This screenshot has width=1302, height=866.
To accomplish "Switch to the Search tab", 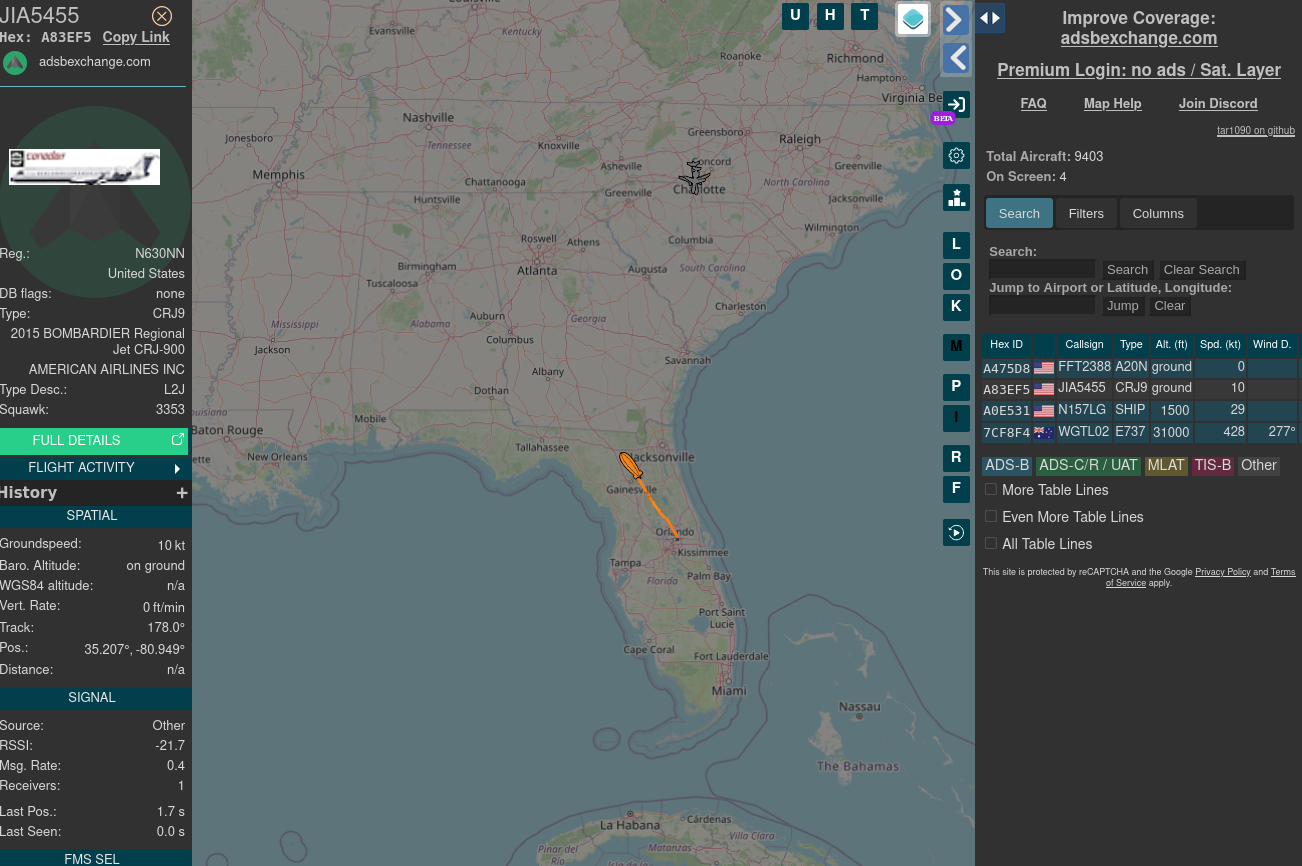I will (x=1019, y=213).
